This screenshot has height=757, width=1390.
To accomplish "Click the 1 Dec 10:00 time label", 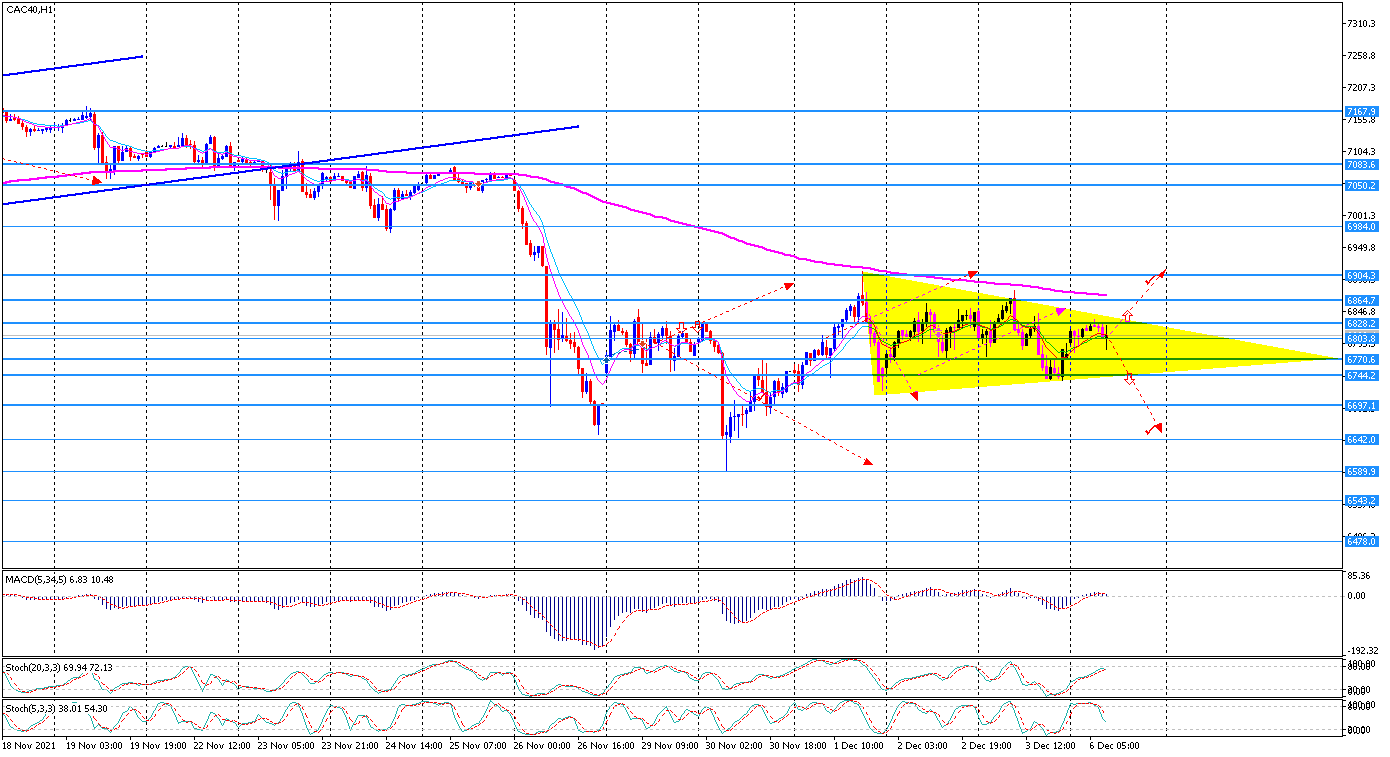I will pyautogui.click(x=858, y=745).
